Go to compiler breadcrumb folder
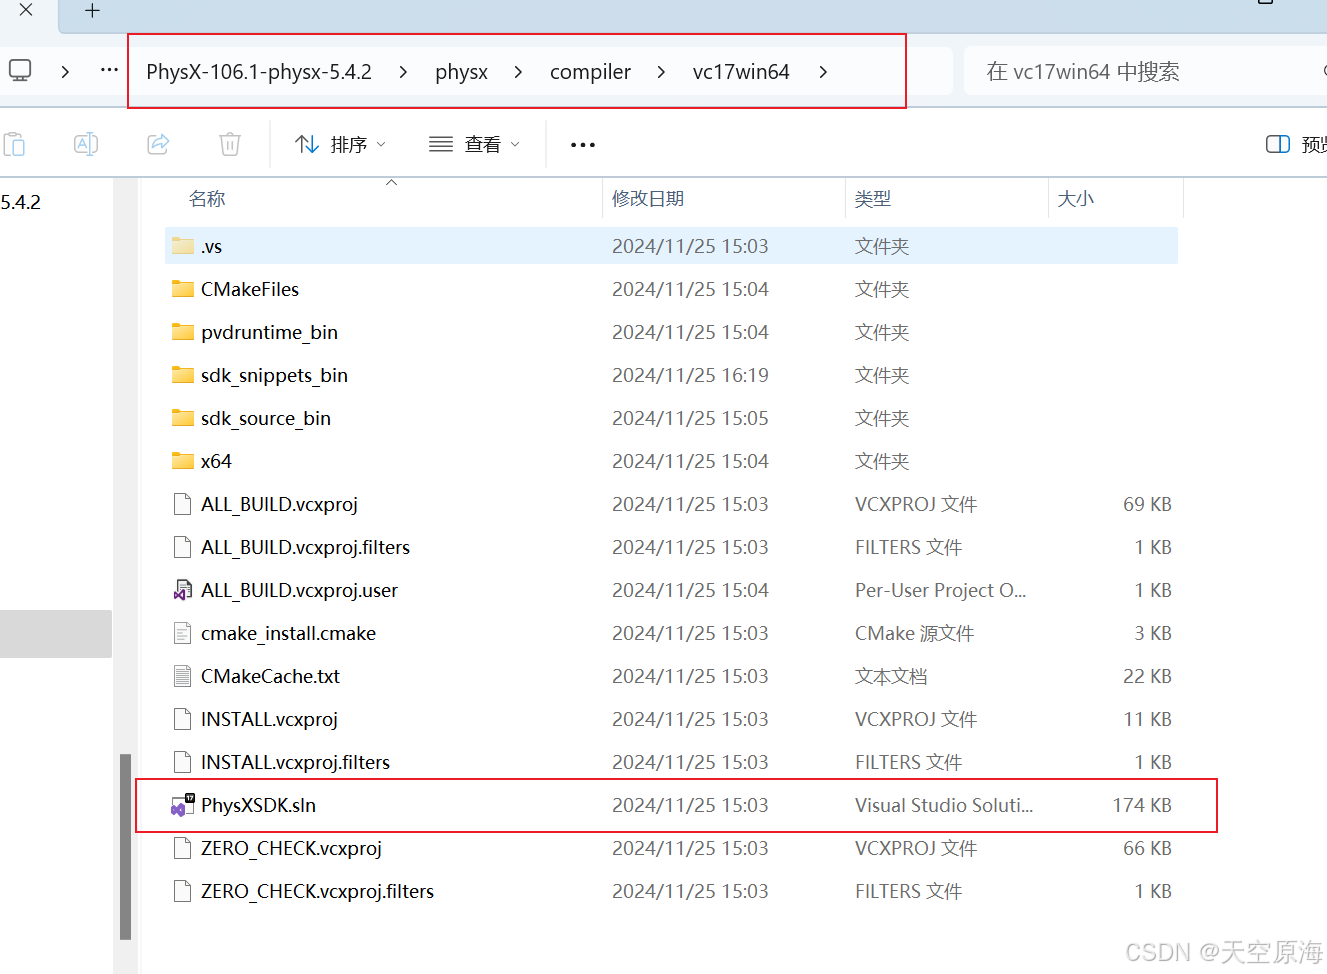The width and height of the screenshot is (1327, 974). (590, 72)
